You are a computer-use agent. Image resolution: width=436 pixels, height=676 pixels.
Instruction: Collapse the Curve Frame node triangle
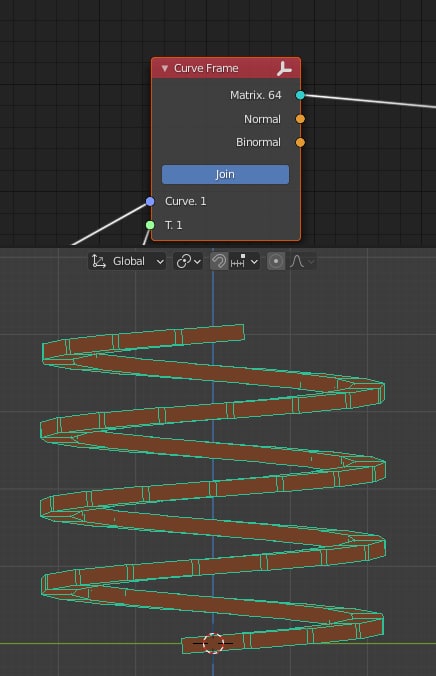[x=164, y=69]
